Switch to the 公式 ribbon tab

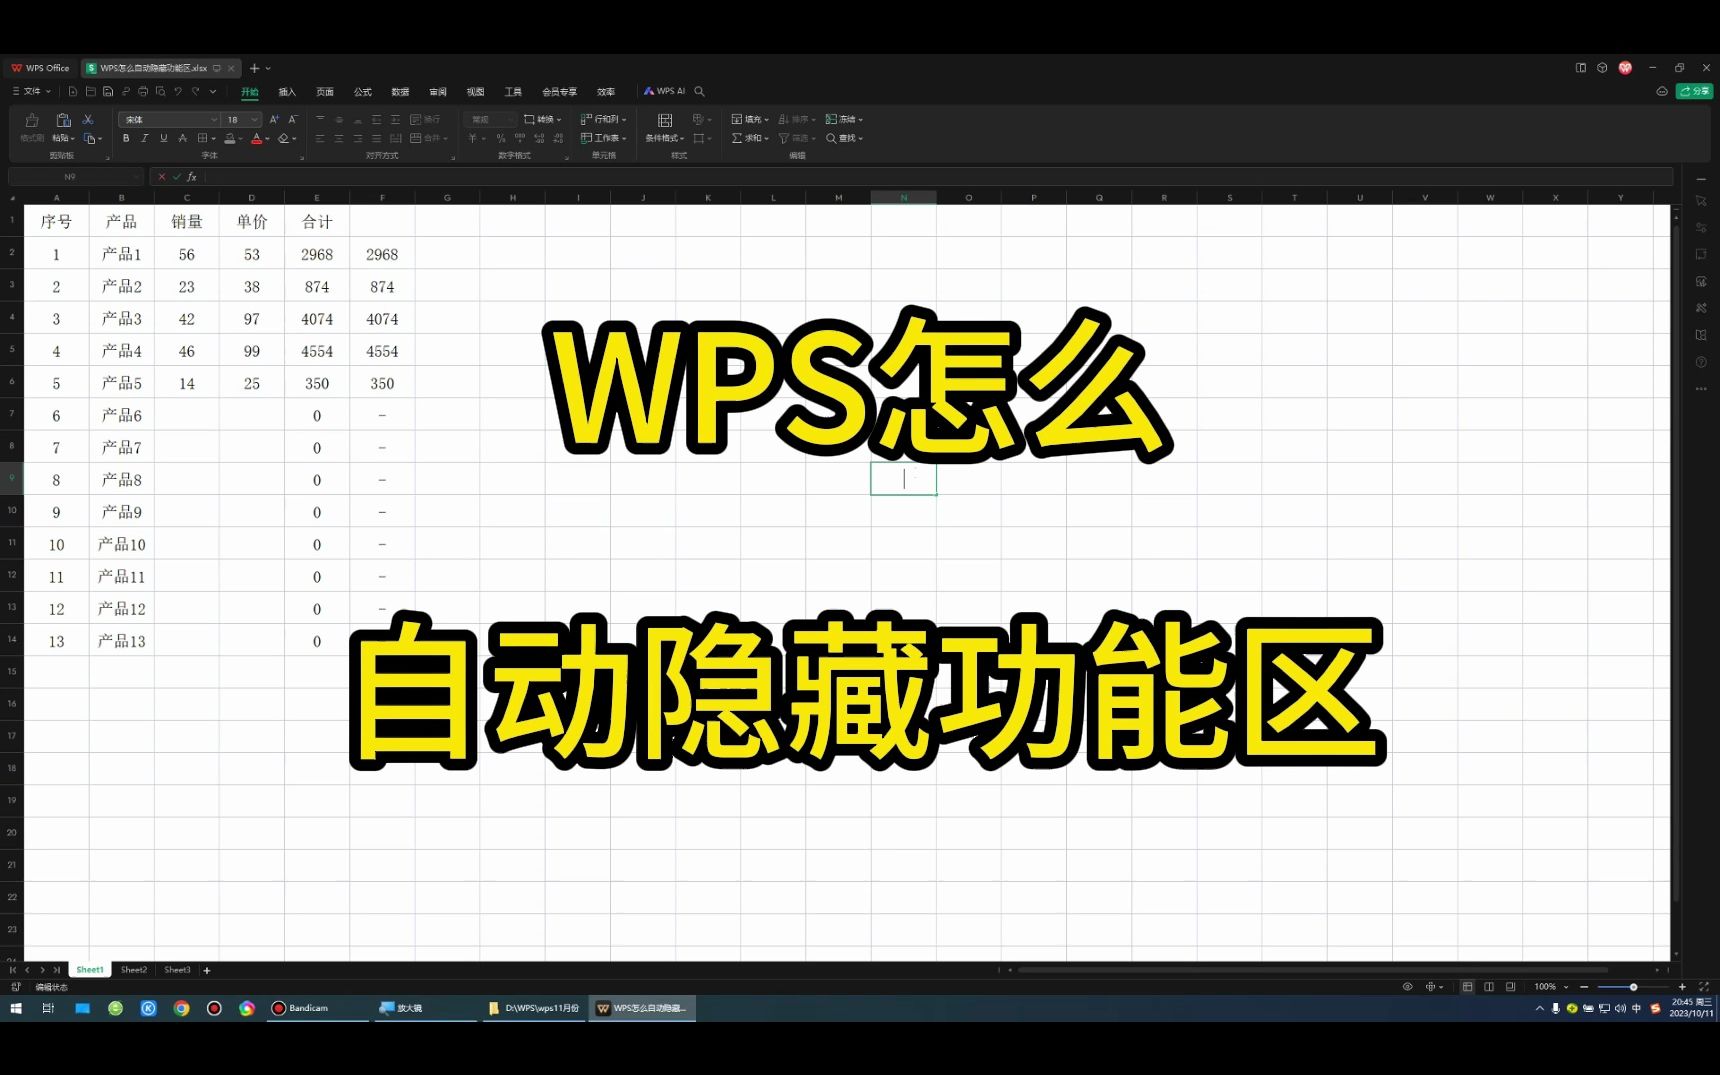pos(362,91)
